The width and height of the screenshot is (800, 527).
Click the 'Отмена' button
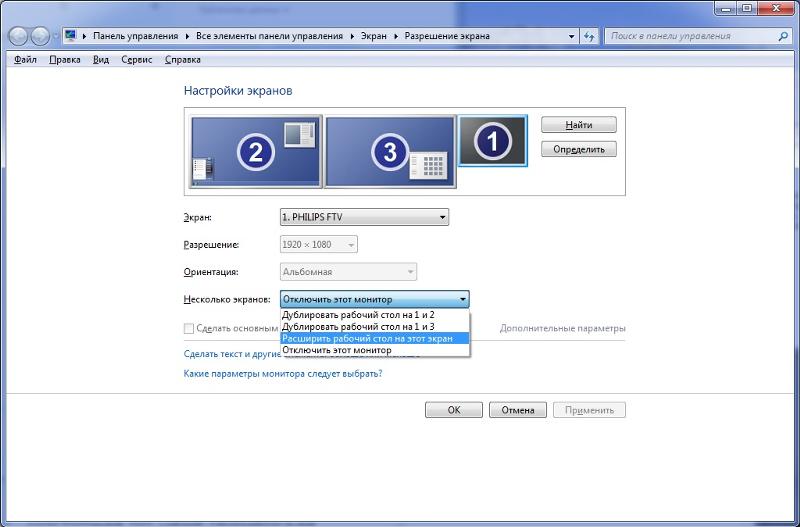click(x=517, y=410)
